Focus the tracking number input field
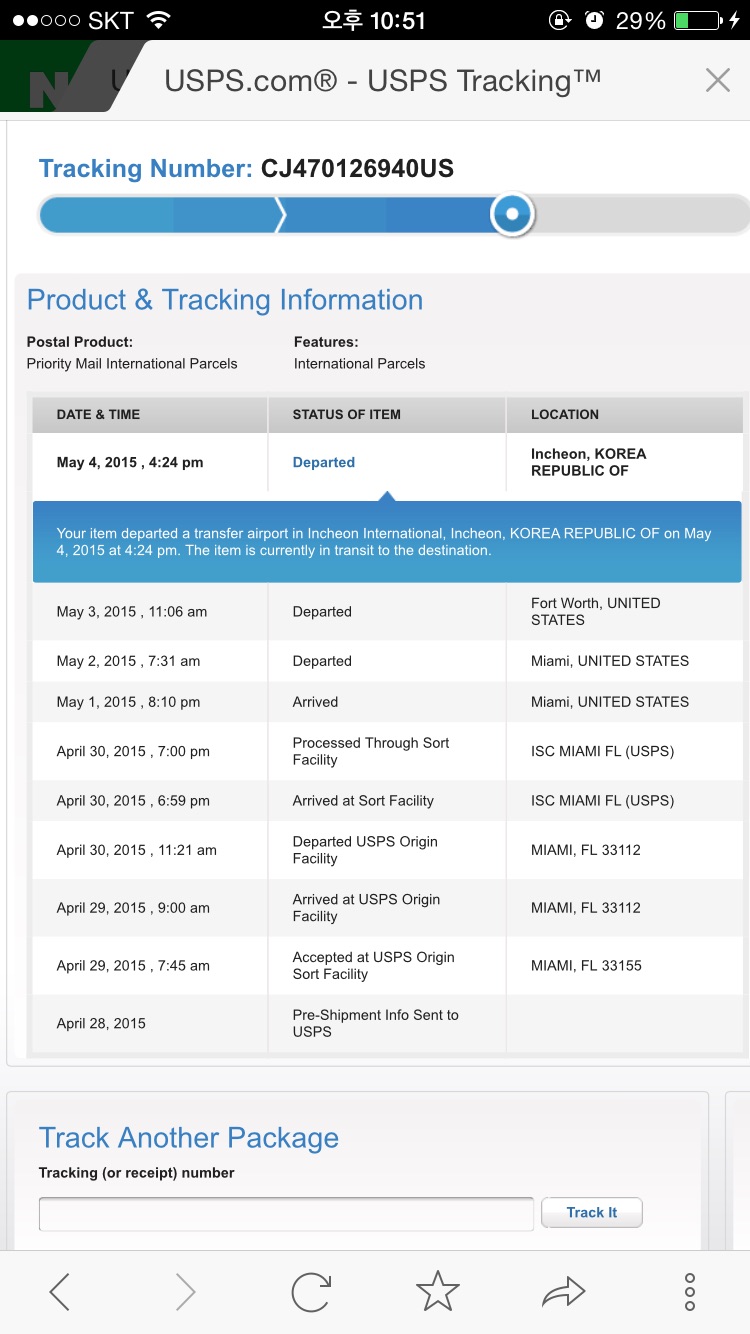The width and height of the screenshot is (750, 1334). (x=286, y=1213)
